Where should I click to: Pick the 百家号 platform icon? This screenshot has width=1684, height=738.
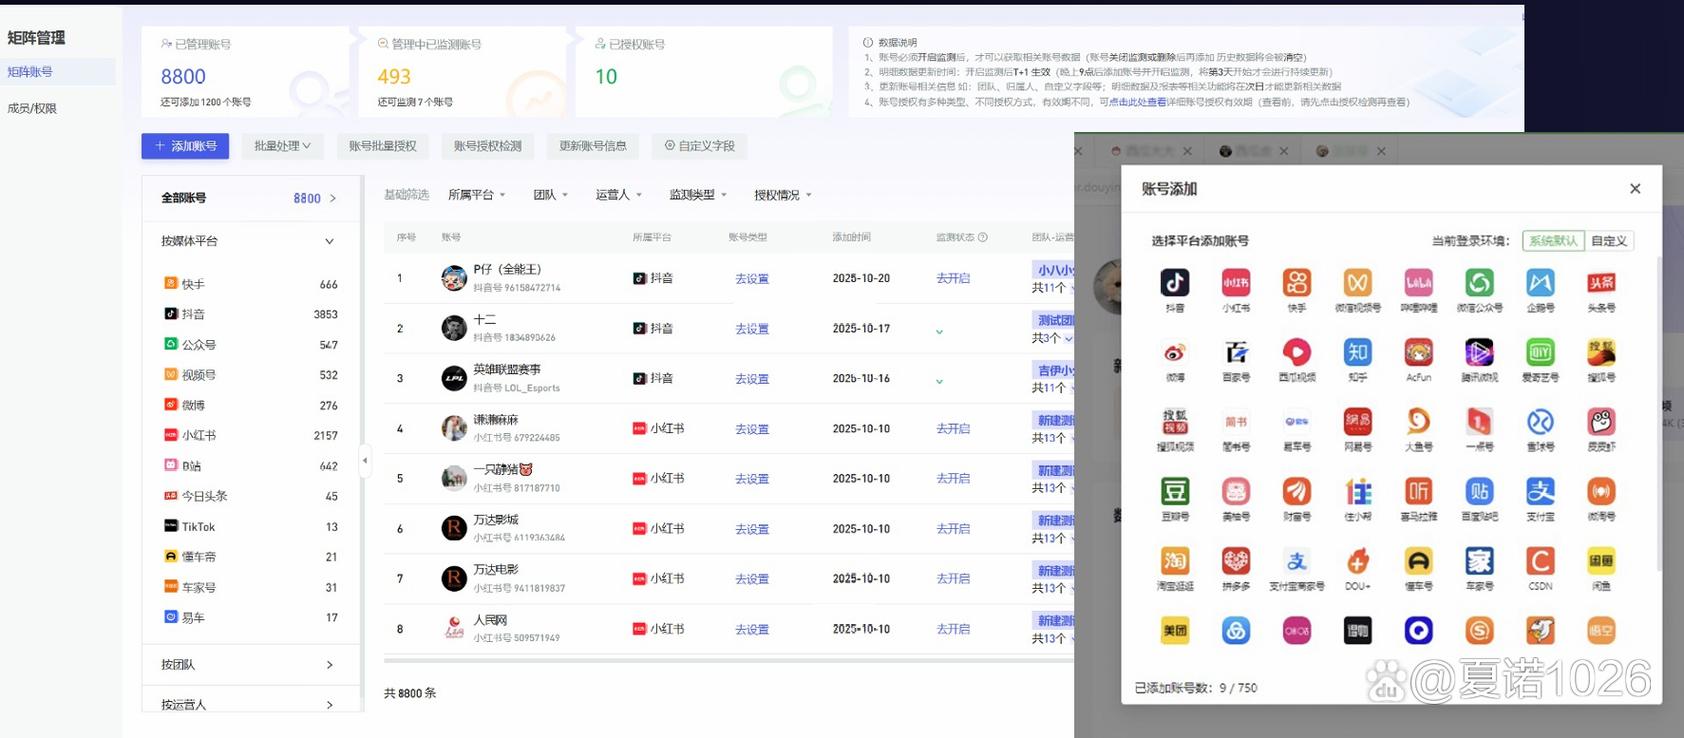1236,352
